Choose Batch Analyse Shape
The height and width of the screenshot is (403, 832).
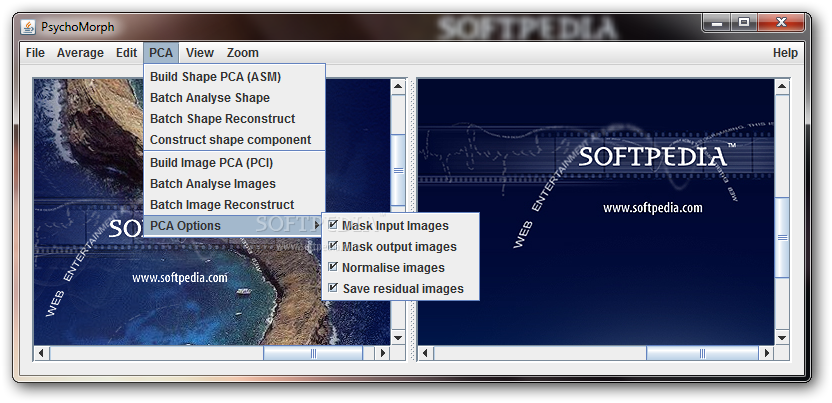(234, 98)
